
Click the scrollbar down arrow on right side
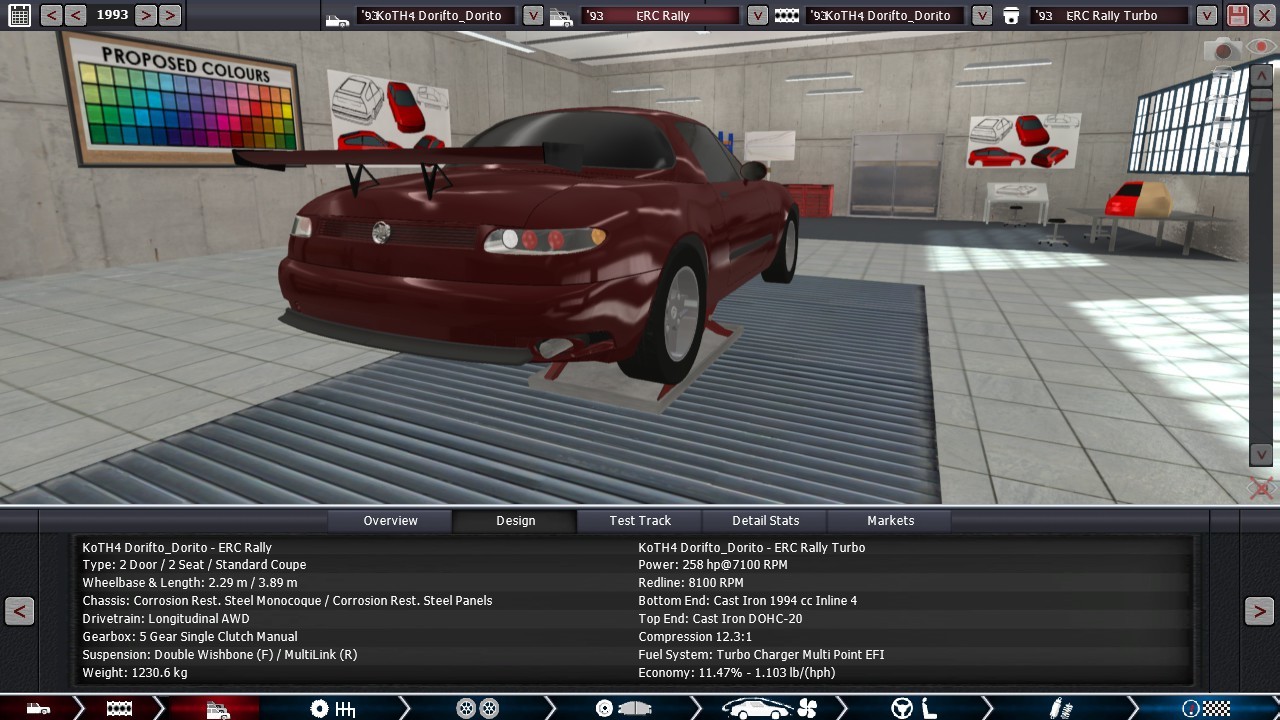(1261, 454)
